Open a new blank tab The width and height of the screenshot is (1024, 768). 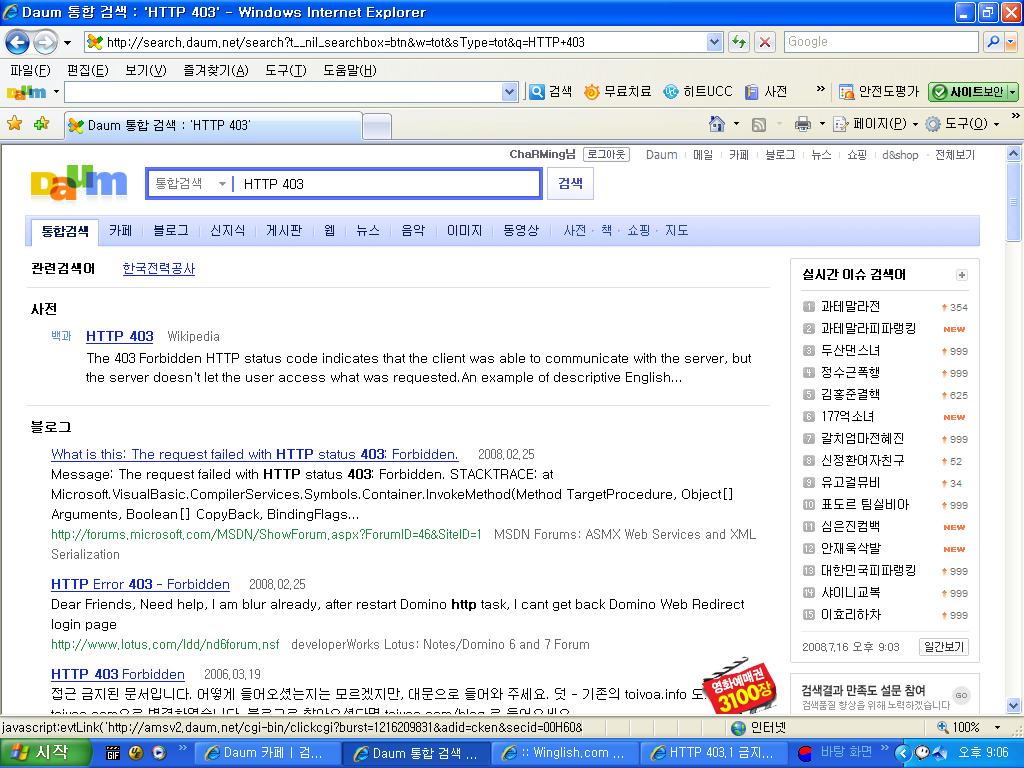pyautogui.click(x=377, y=126)
